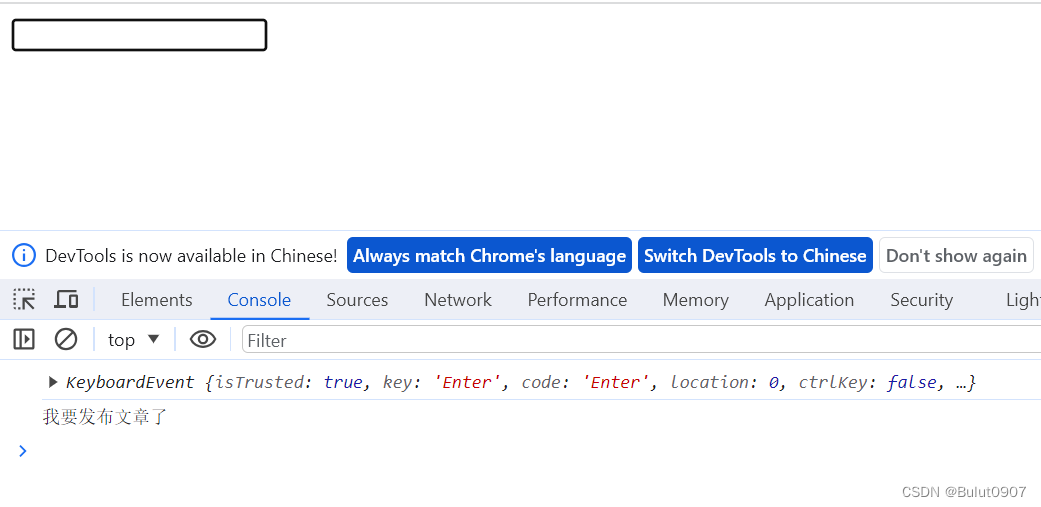Go to the Network tab

tap(458, 300)
